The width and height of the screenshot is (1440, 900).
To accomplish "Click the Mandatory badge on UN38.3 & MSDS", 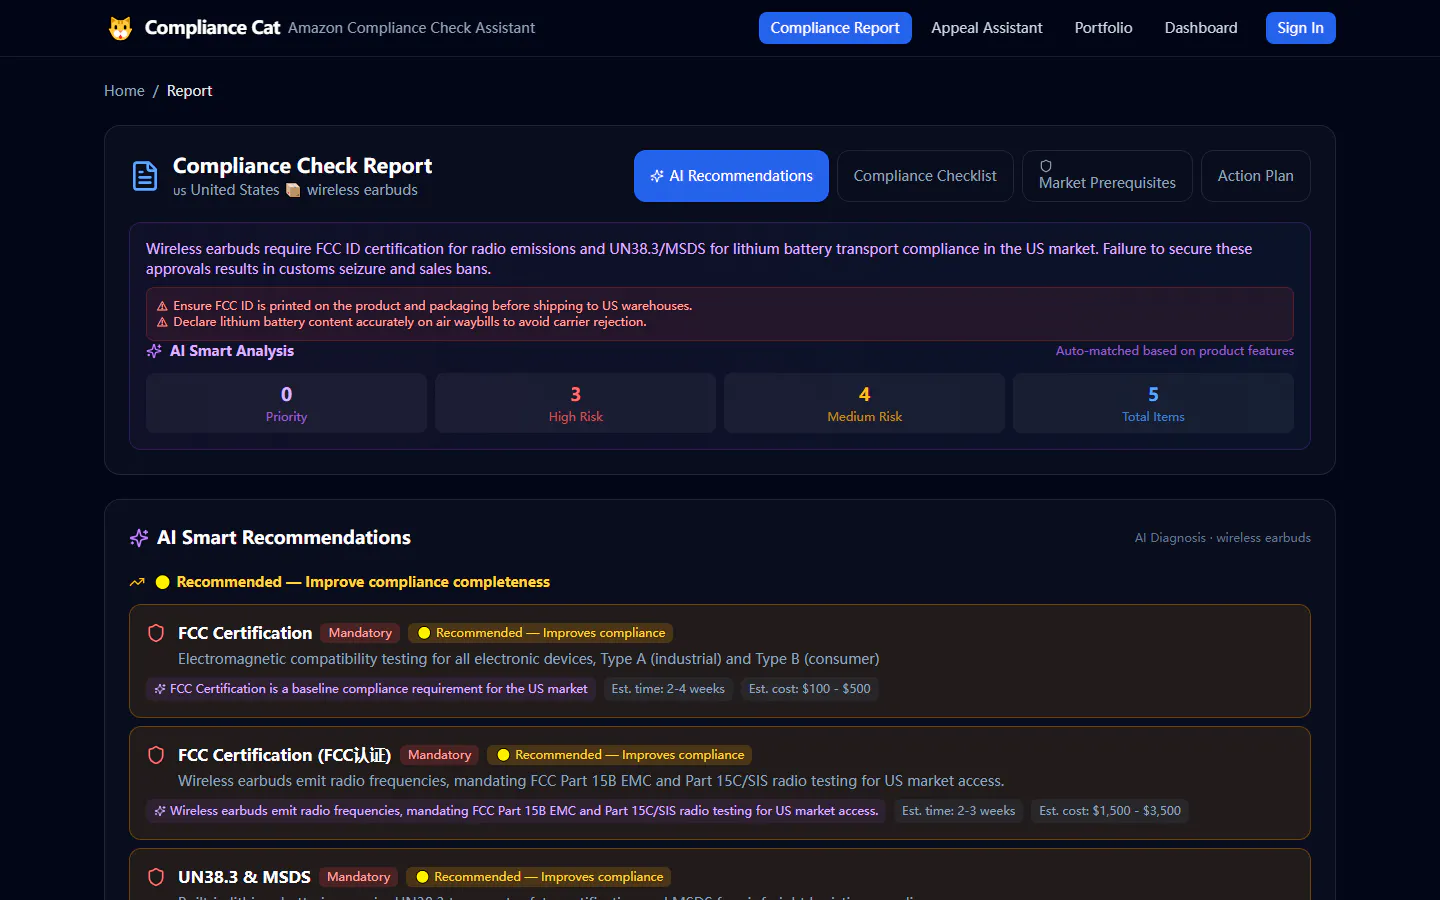I will 358,877.
